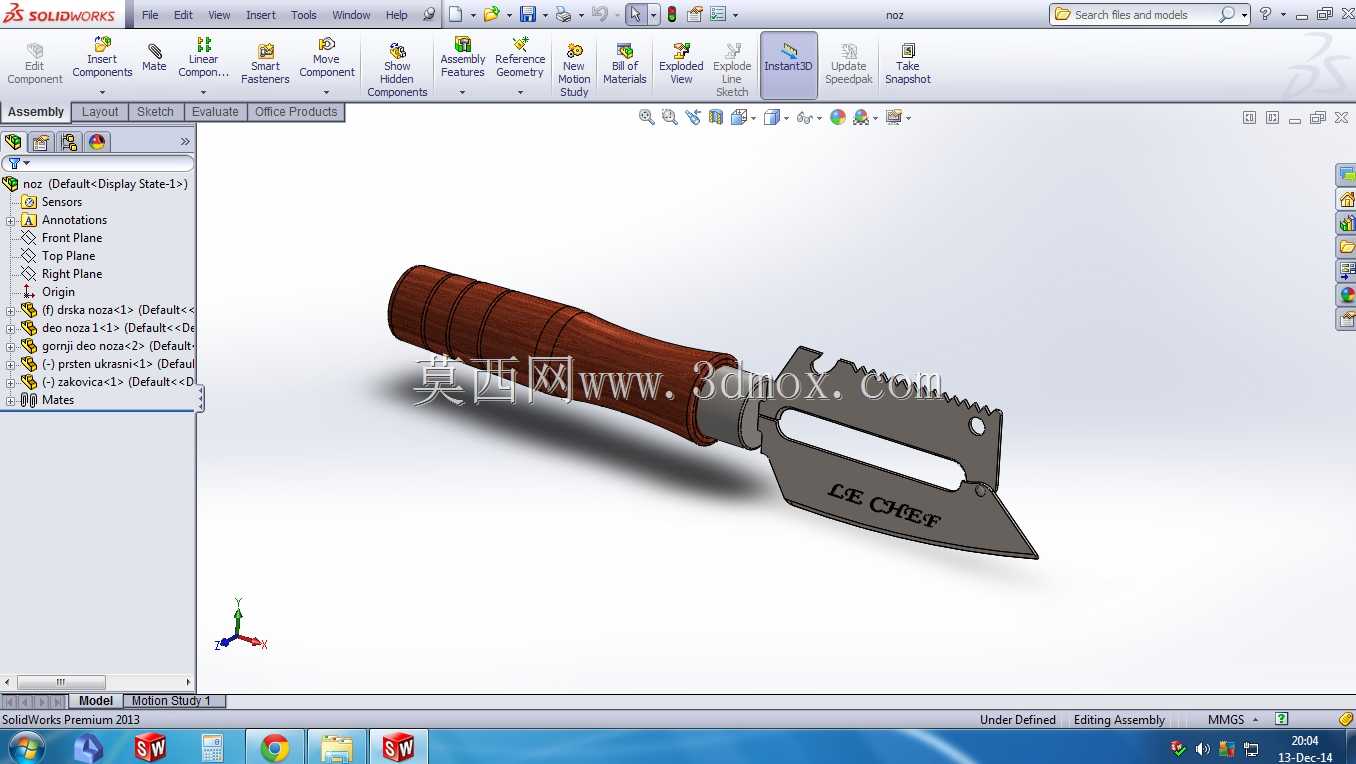The width and height of the screenshot is (1356, 764).
Task: Click Zoom to Area icon
Action: [x=670, y=117]
